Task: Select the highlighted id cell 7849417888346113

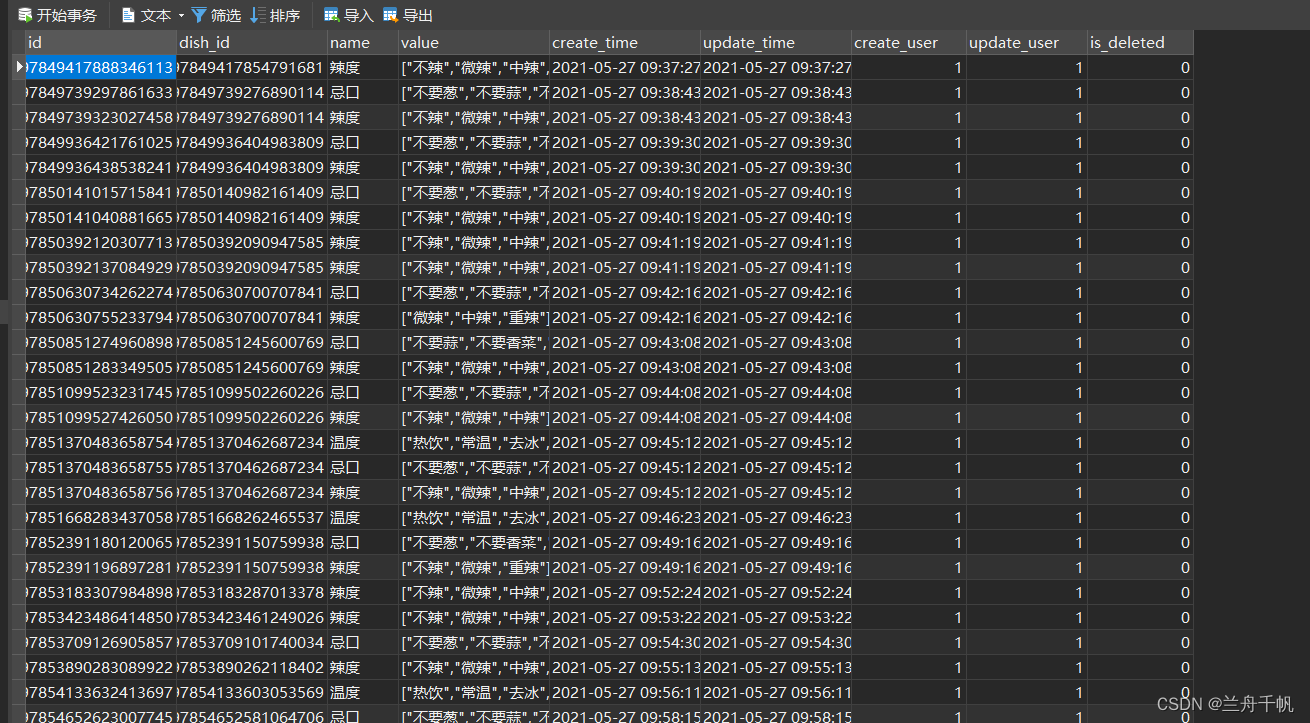Action: (101, 67)
